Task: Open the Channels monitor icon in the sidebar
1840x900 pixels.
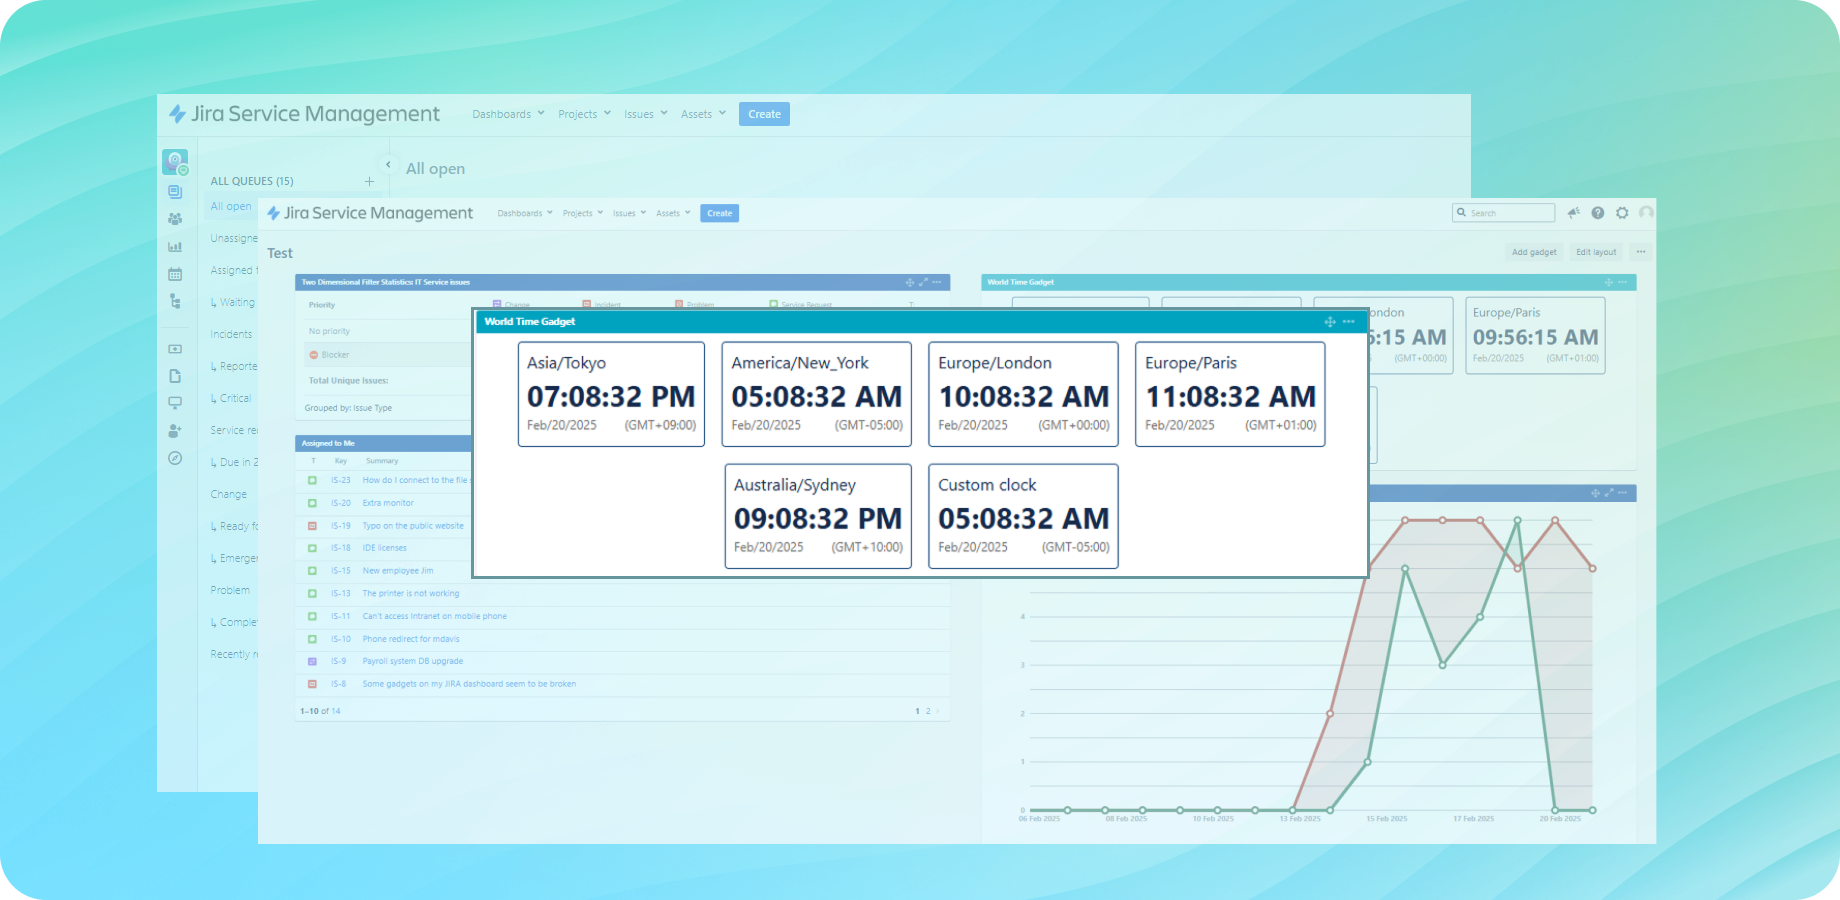Action: tap(175, 403)
